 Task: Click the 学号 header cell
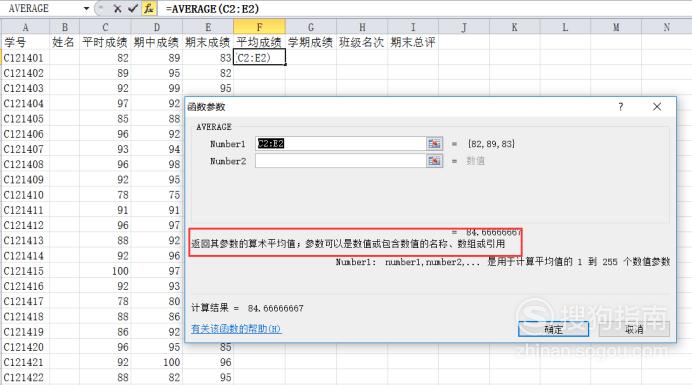point(26,42)
